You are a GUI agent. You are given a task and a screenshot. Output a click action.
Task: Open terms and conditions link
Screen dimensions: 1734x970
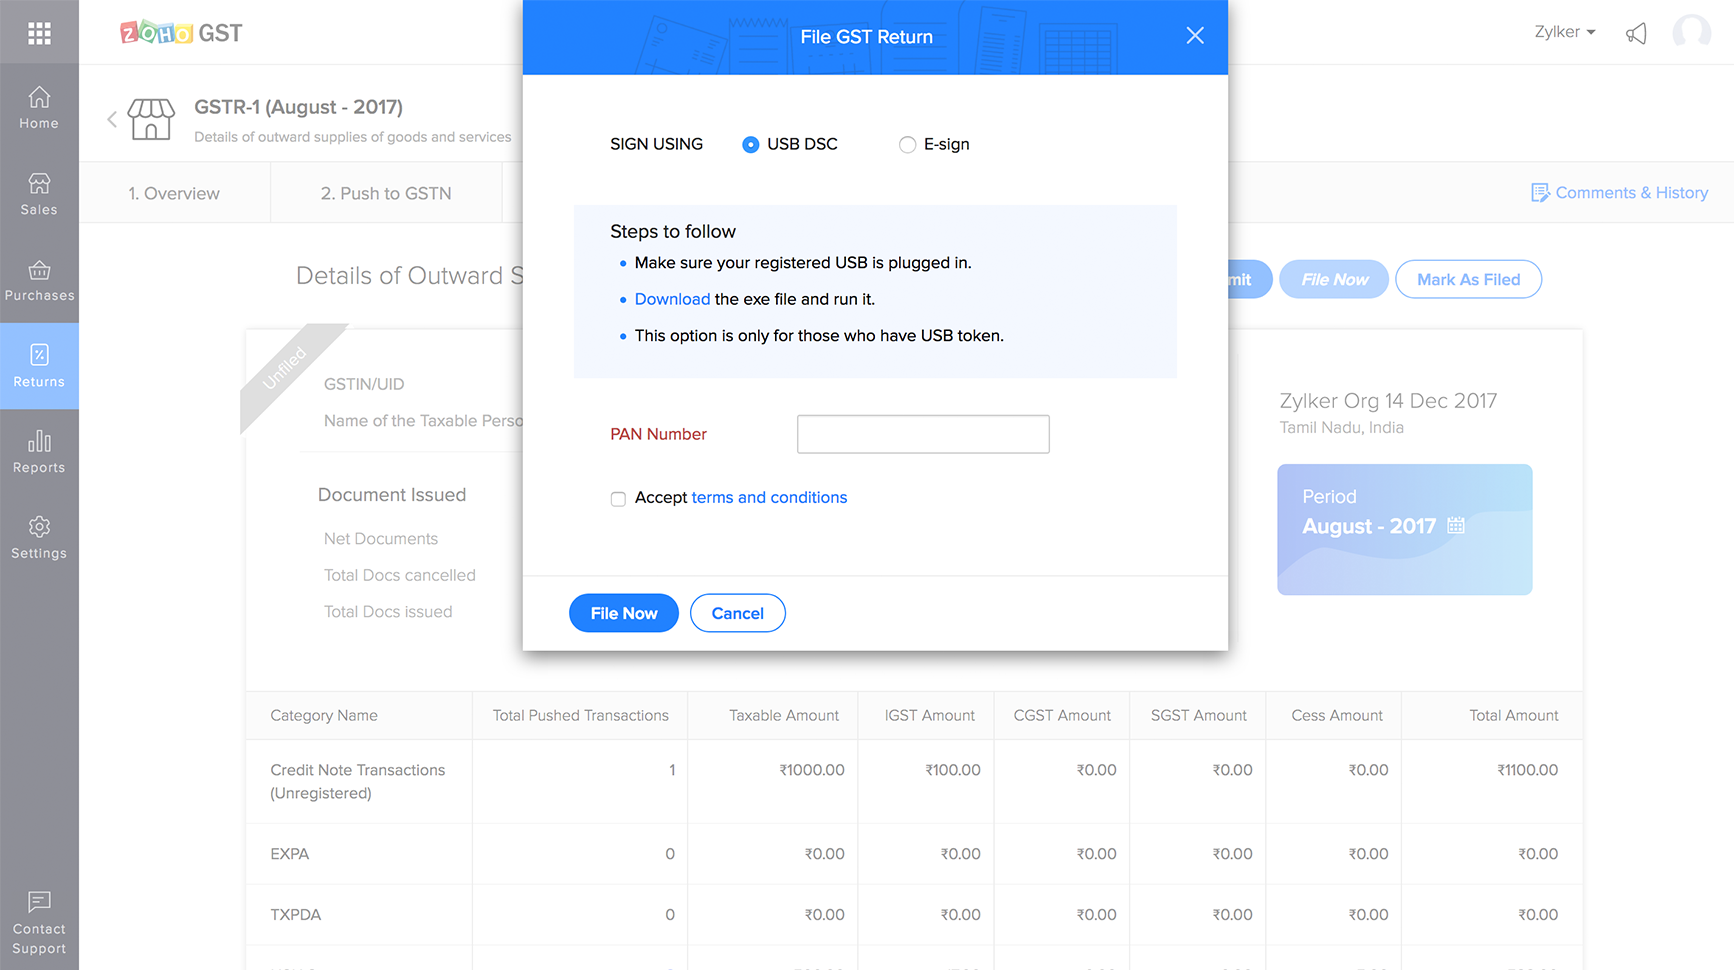(x=769, y=497)
